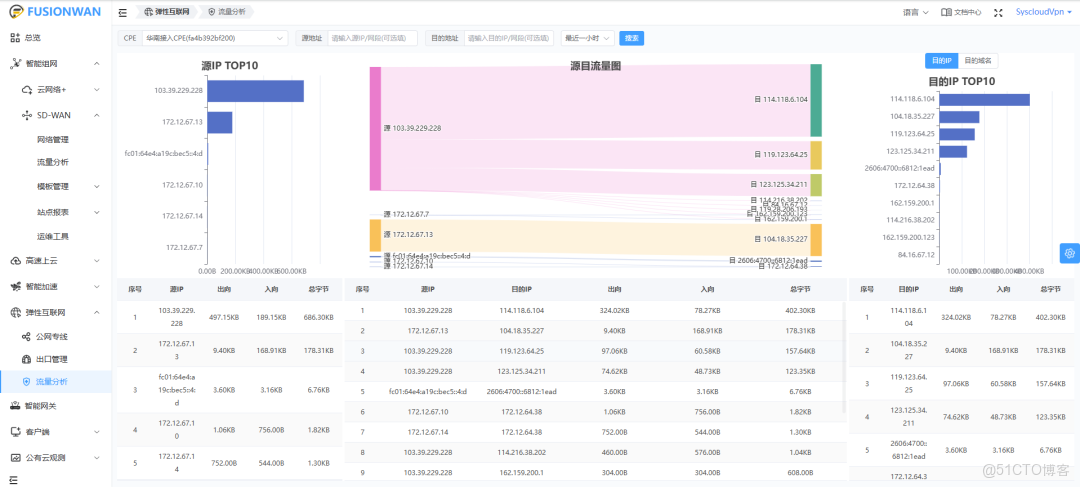Open 流量分析 under SD-WAN
Image resolution: width=1080 pixels, height=487 pixels.
coord(52,162)
